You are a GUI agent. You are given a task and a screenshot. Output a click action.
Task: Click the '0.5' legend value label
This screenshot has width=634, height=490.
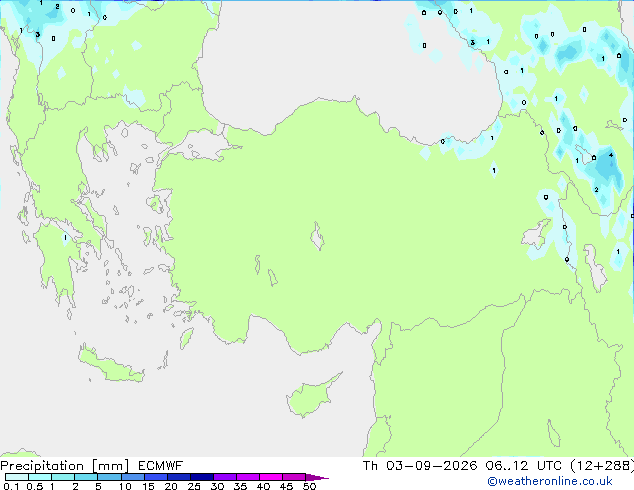point(35,486)
